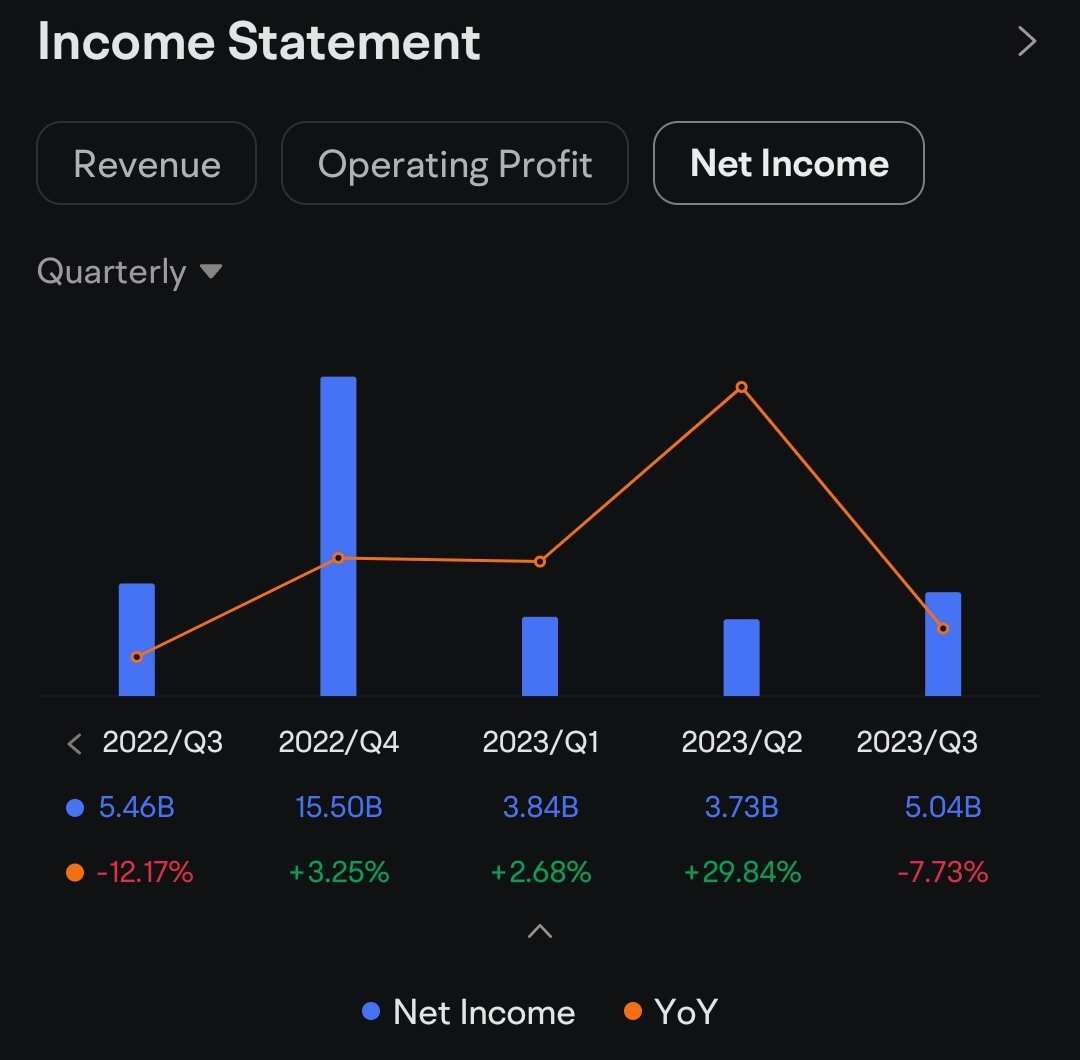The image size is (1080, 1060).
Task: Click the 15.50B net income value
Action: point(338,807)
